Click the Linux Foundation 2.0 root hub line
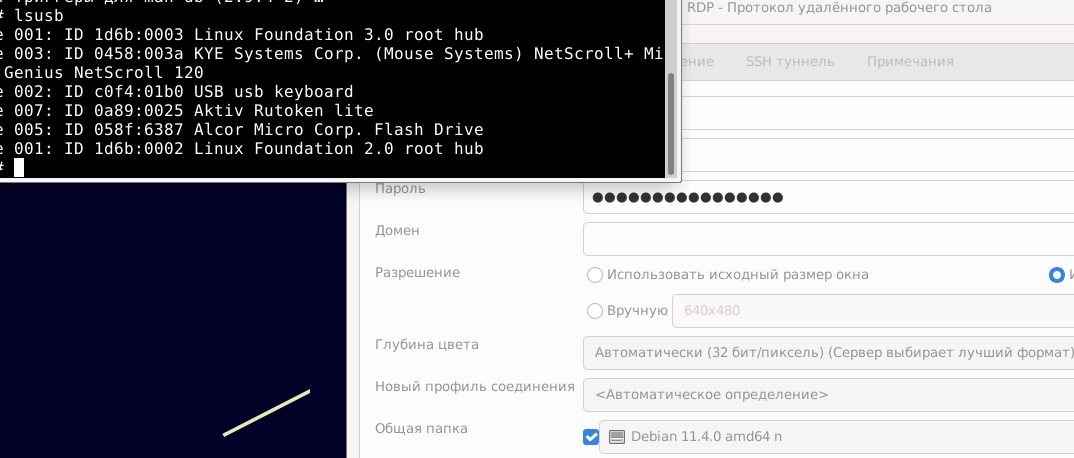 tap(241, 149)
